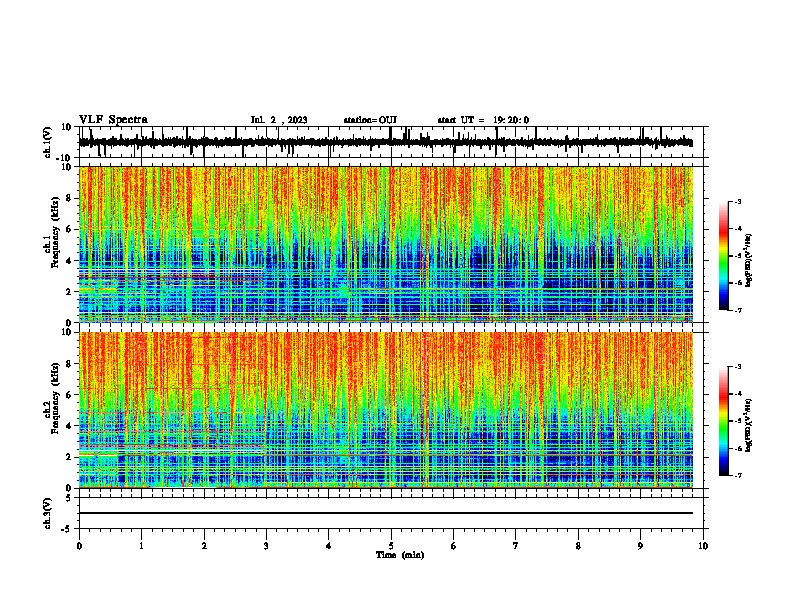Click the ch.1 color bar 'log(PSD)' label
Screen dimensions: 792x612
(x=749, y=261)
